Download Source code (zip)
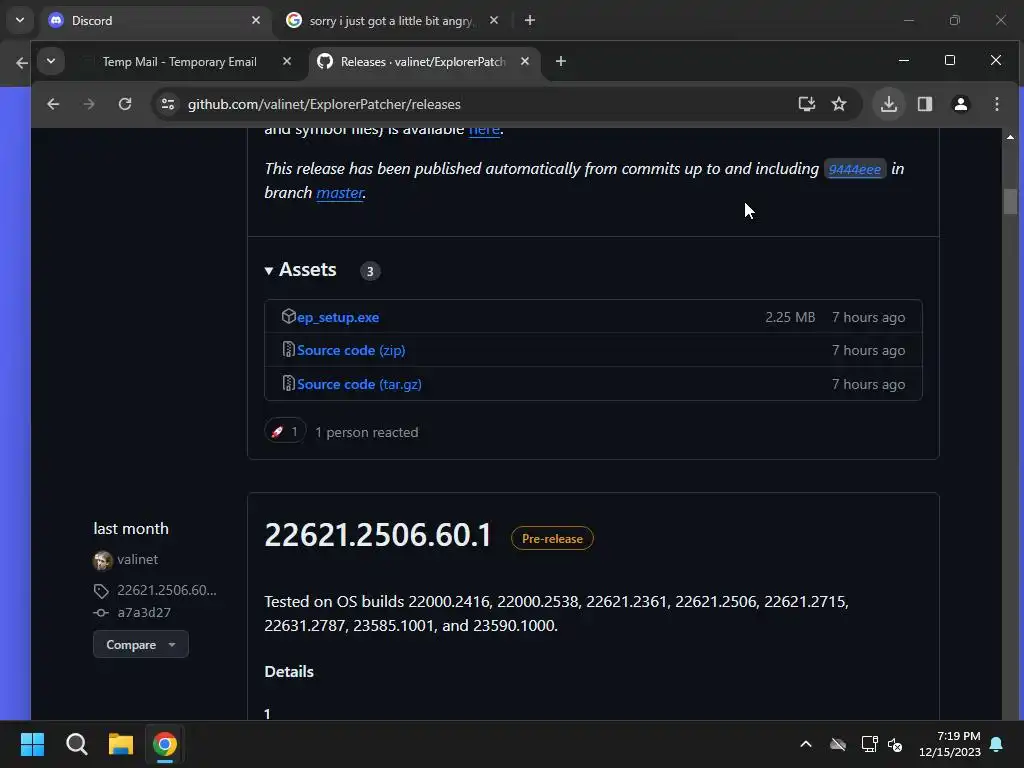The width and height of the screenshot is (1024, 768). (351, 351)
